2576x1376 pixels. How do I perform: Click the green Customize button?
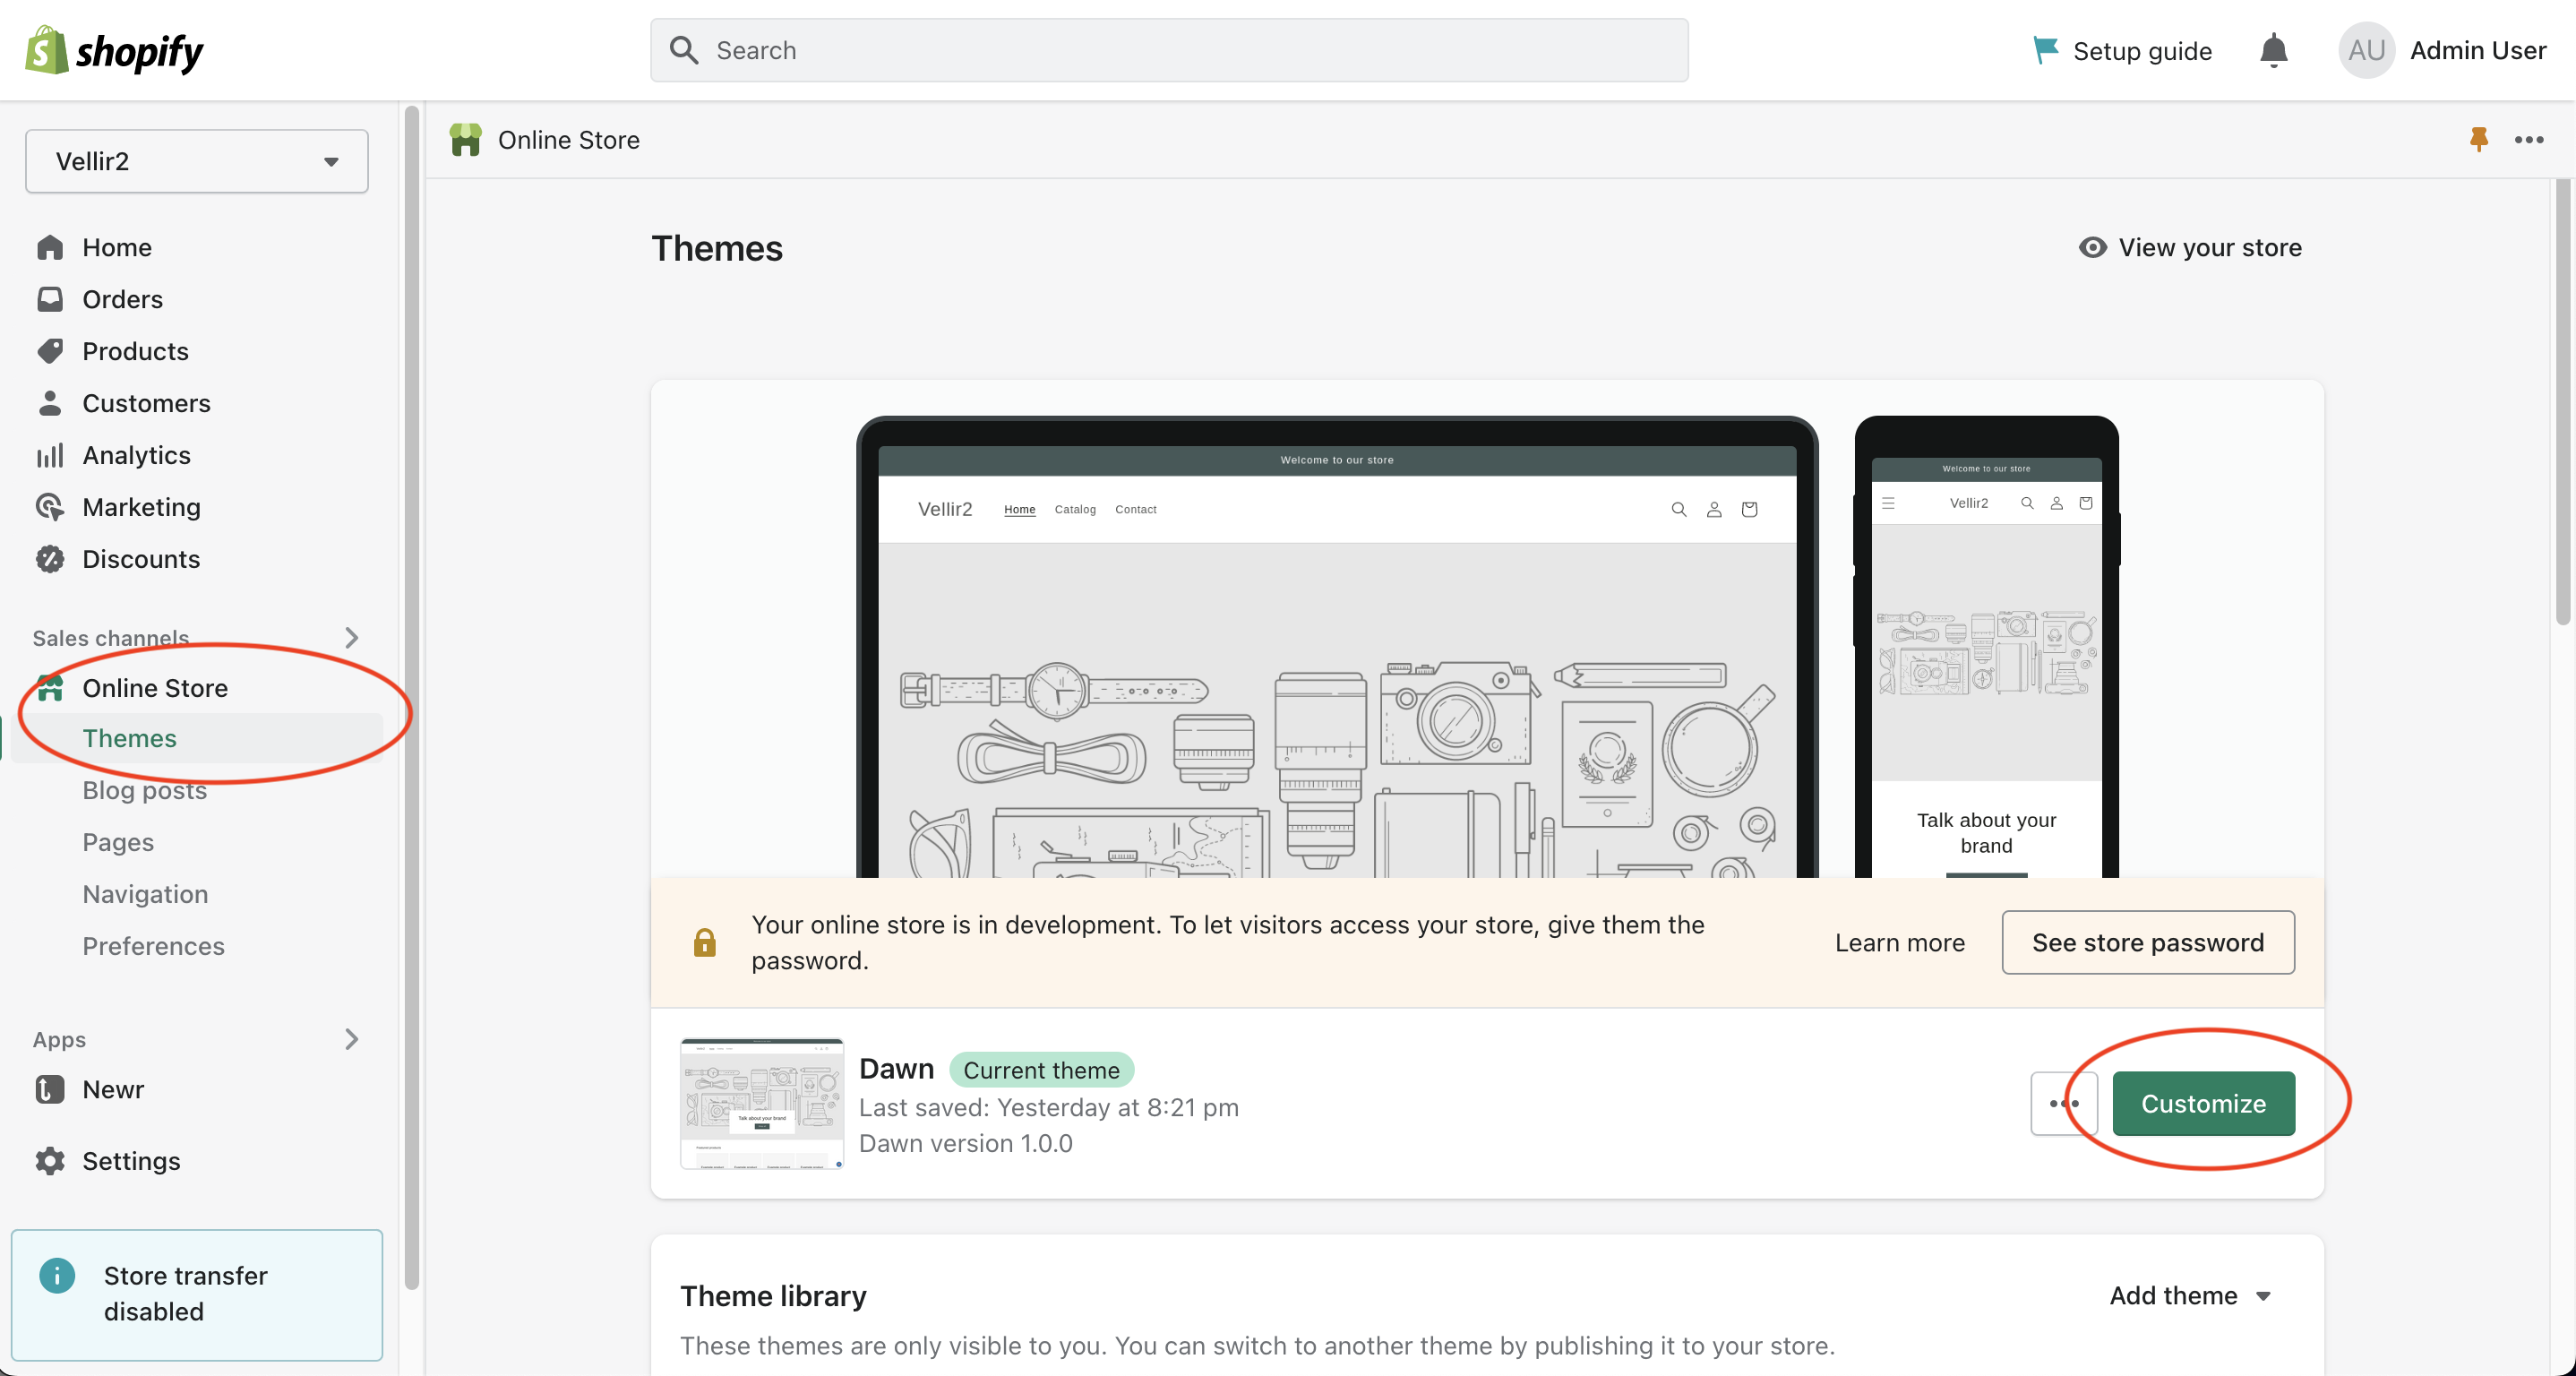click(2203, 1103)
